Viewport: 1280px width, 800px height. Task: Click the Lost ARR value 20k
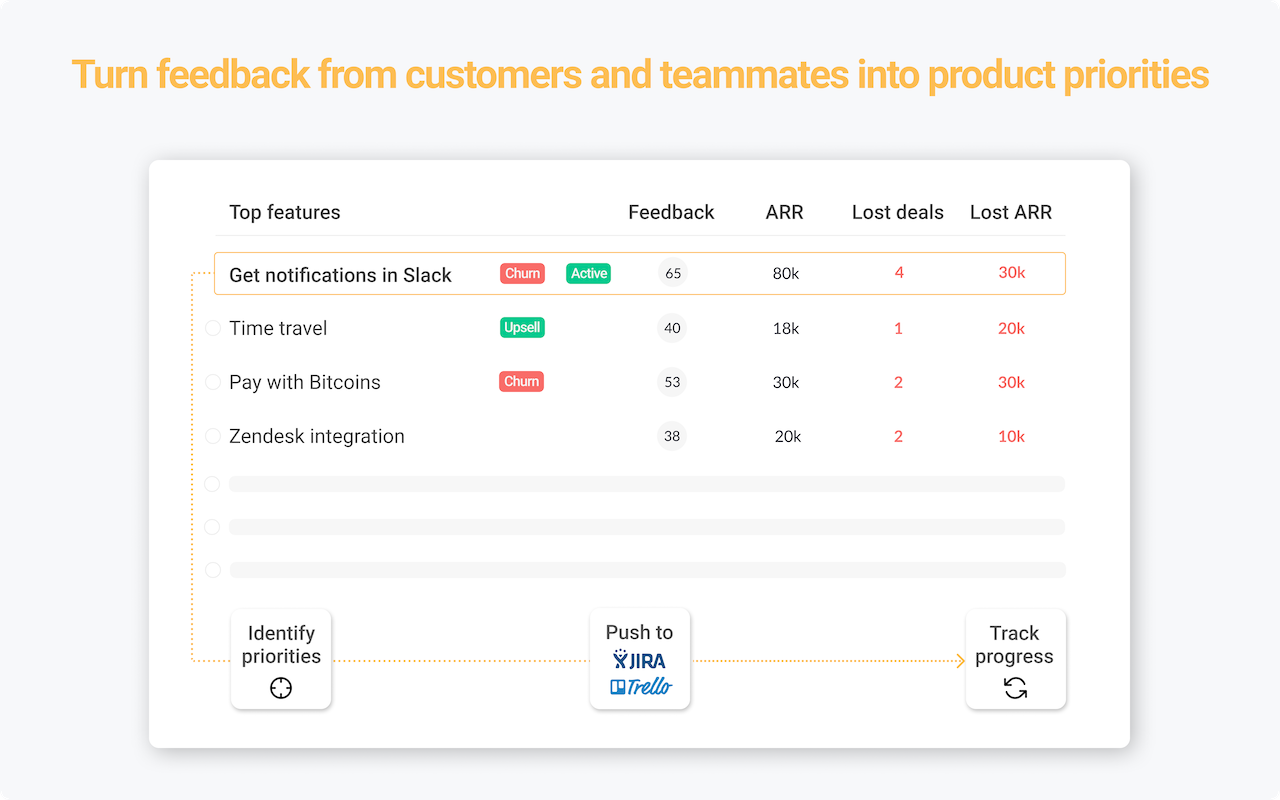click(1011, 328)
